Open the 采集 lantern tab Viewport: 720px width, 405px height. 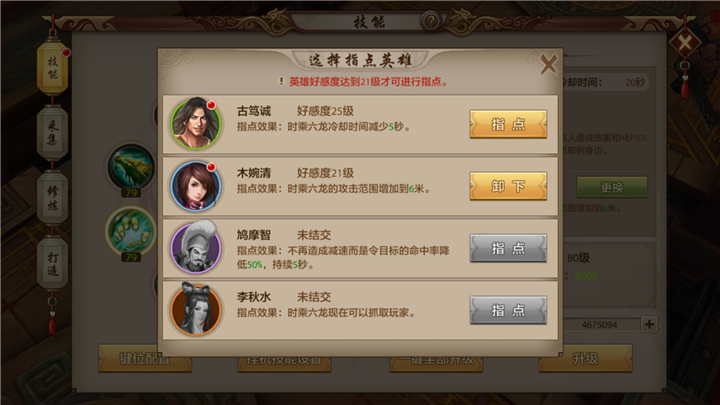[53, 133]
